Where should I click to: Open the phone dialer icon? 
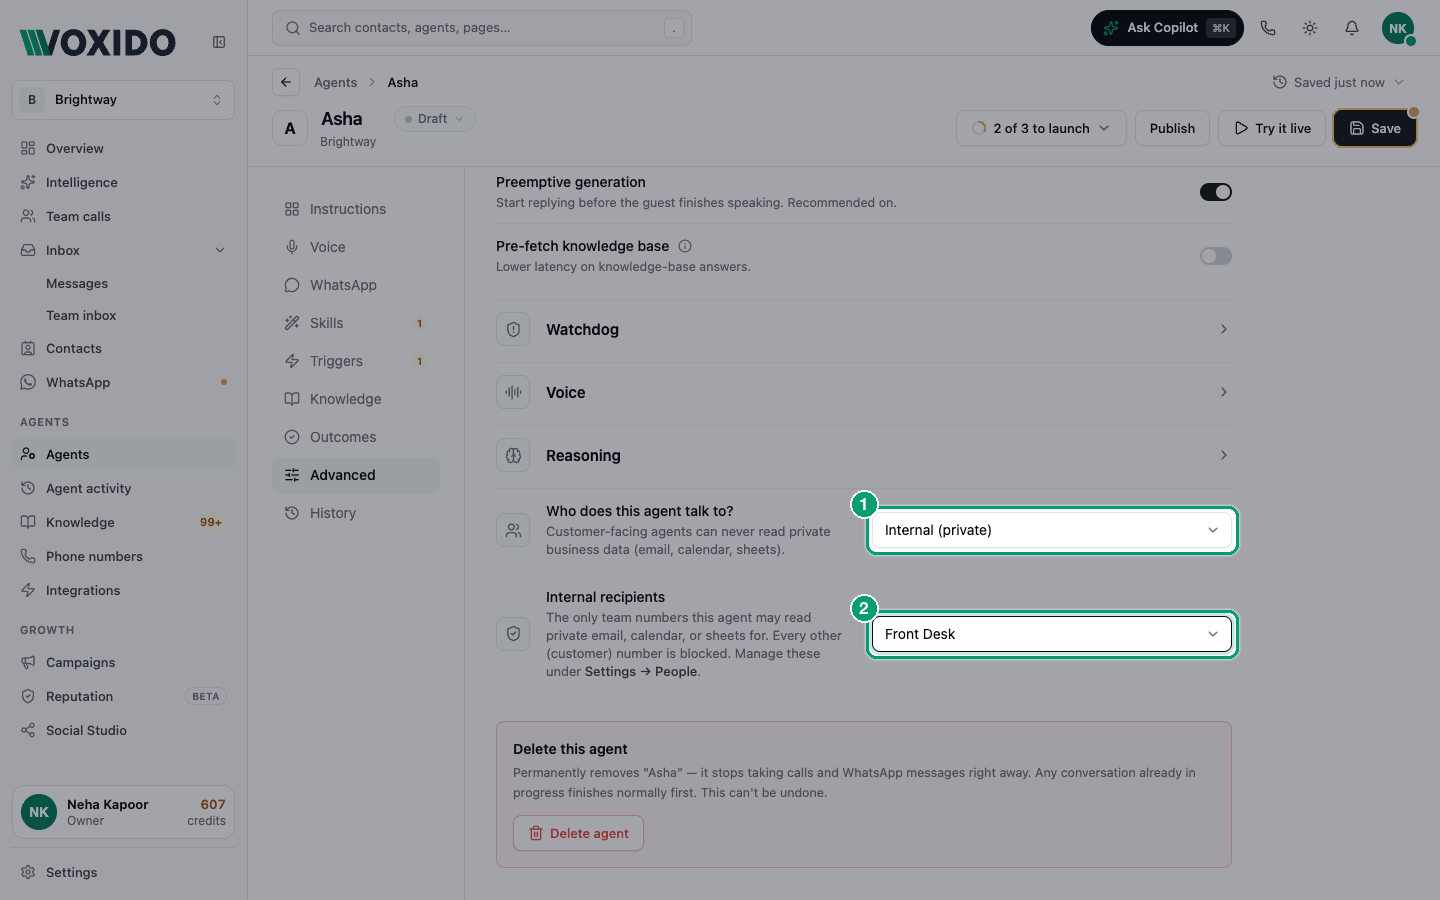click(1268, 28)
